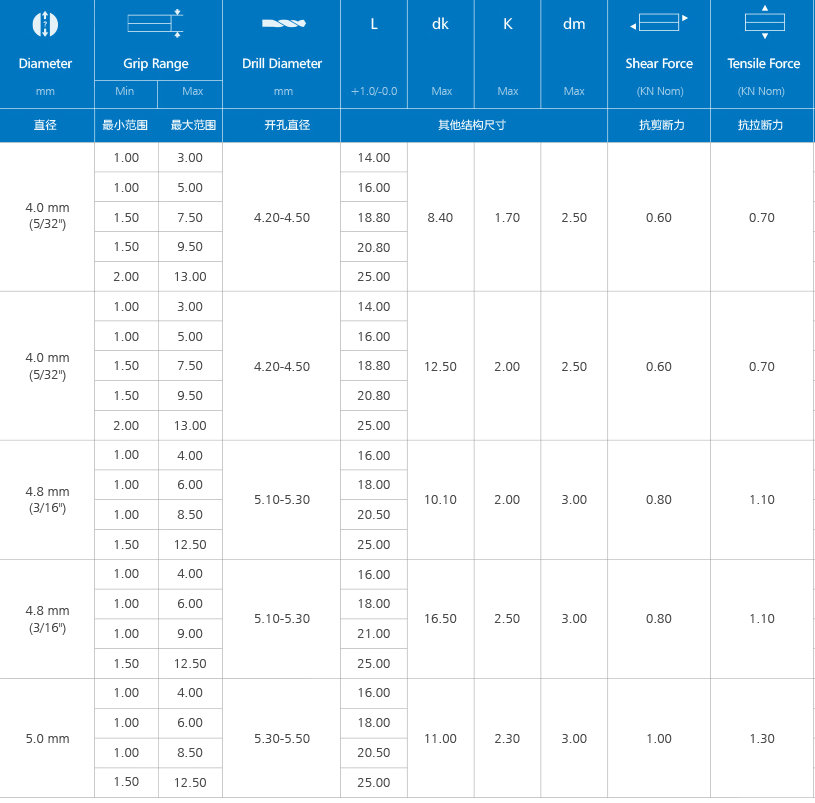Click the 'dk' column header
The height and width of the screenshot is (803, 815).
tap(440, 24)
